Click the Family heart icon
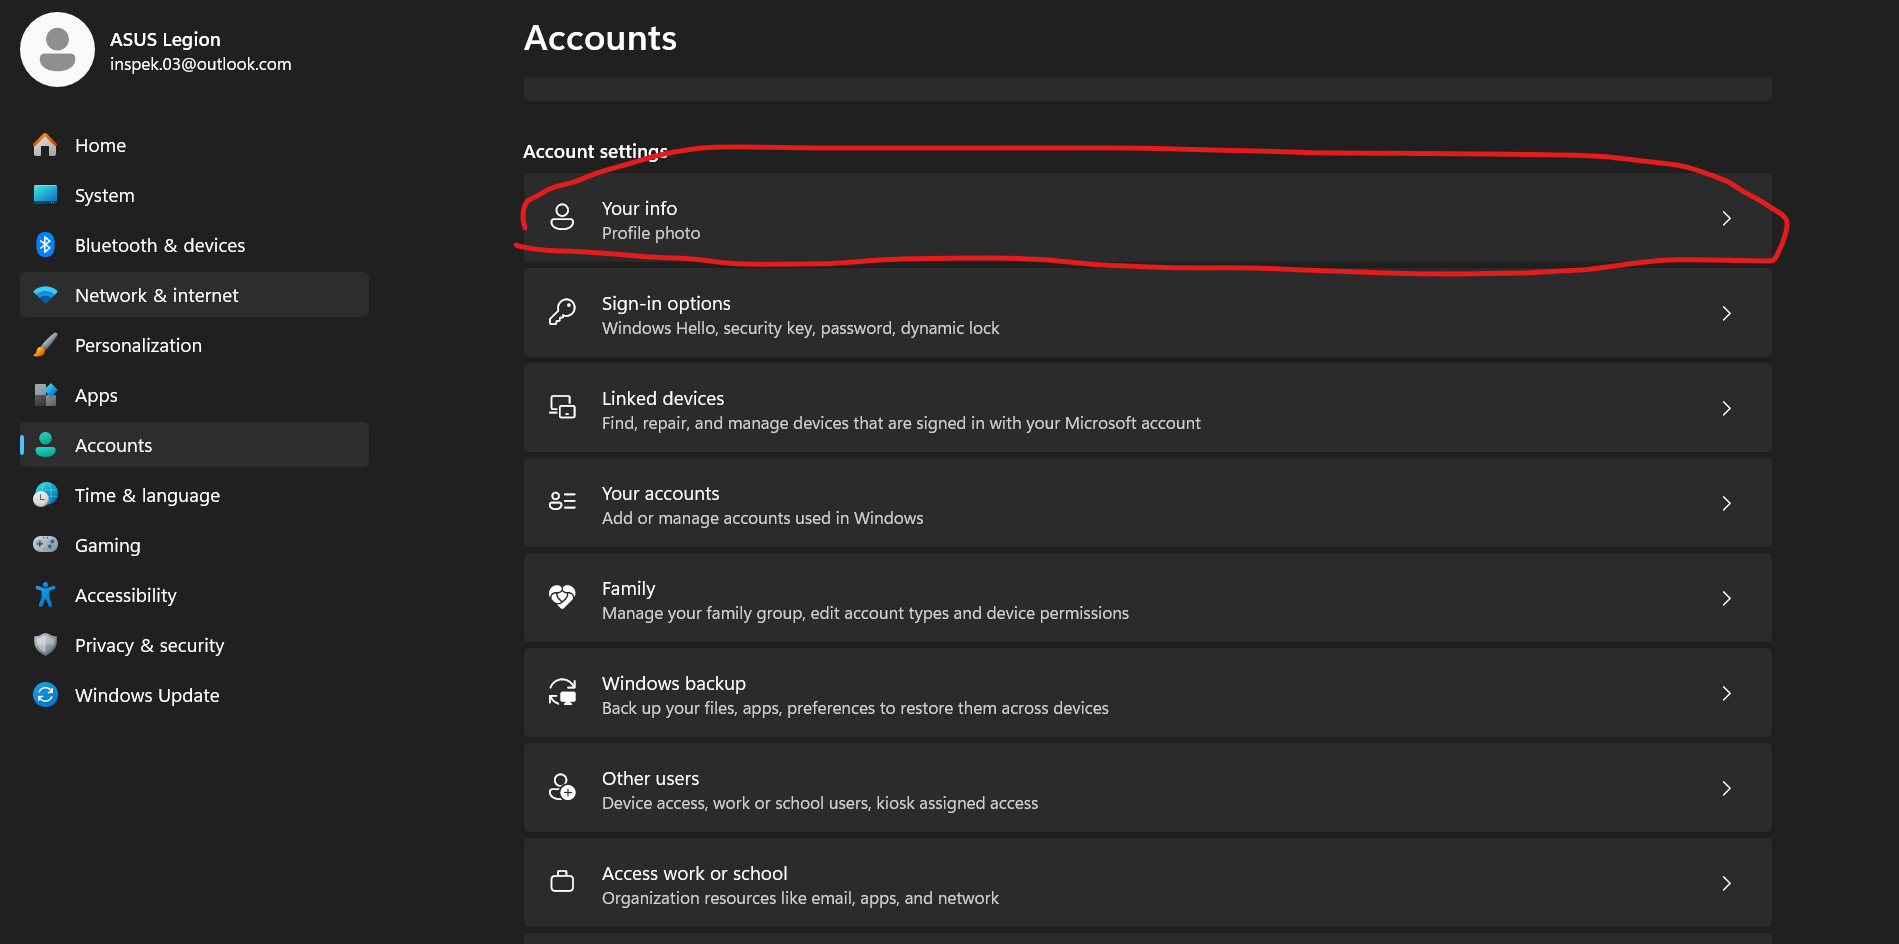Image resolution: width=1899 pixels, height=944 pixels. [x=562, y=598]
